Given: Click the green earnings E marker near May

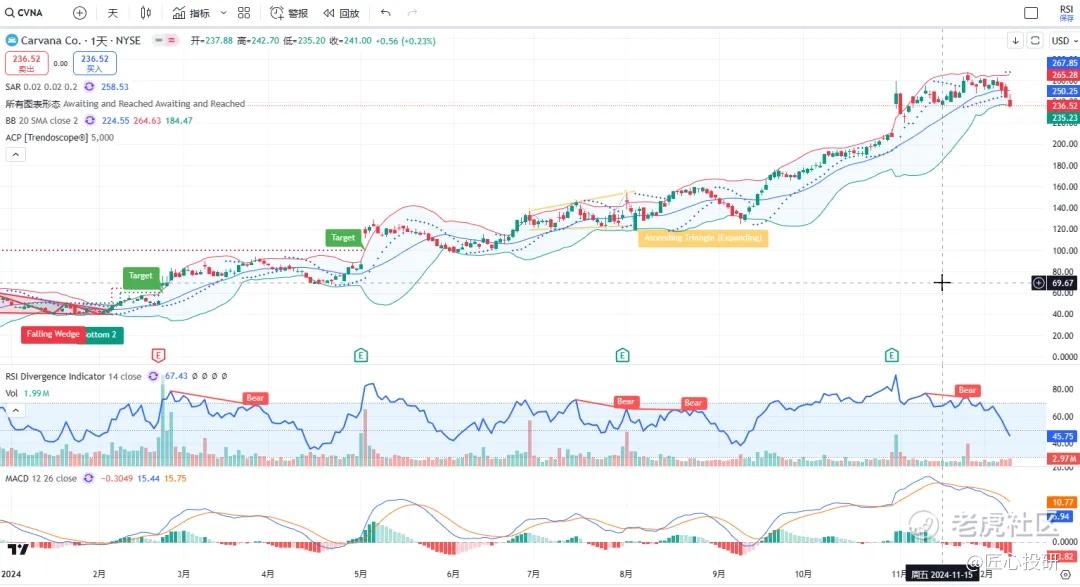Looking at the screenshot, I should (360, 356).
